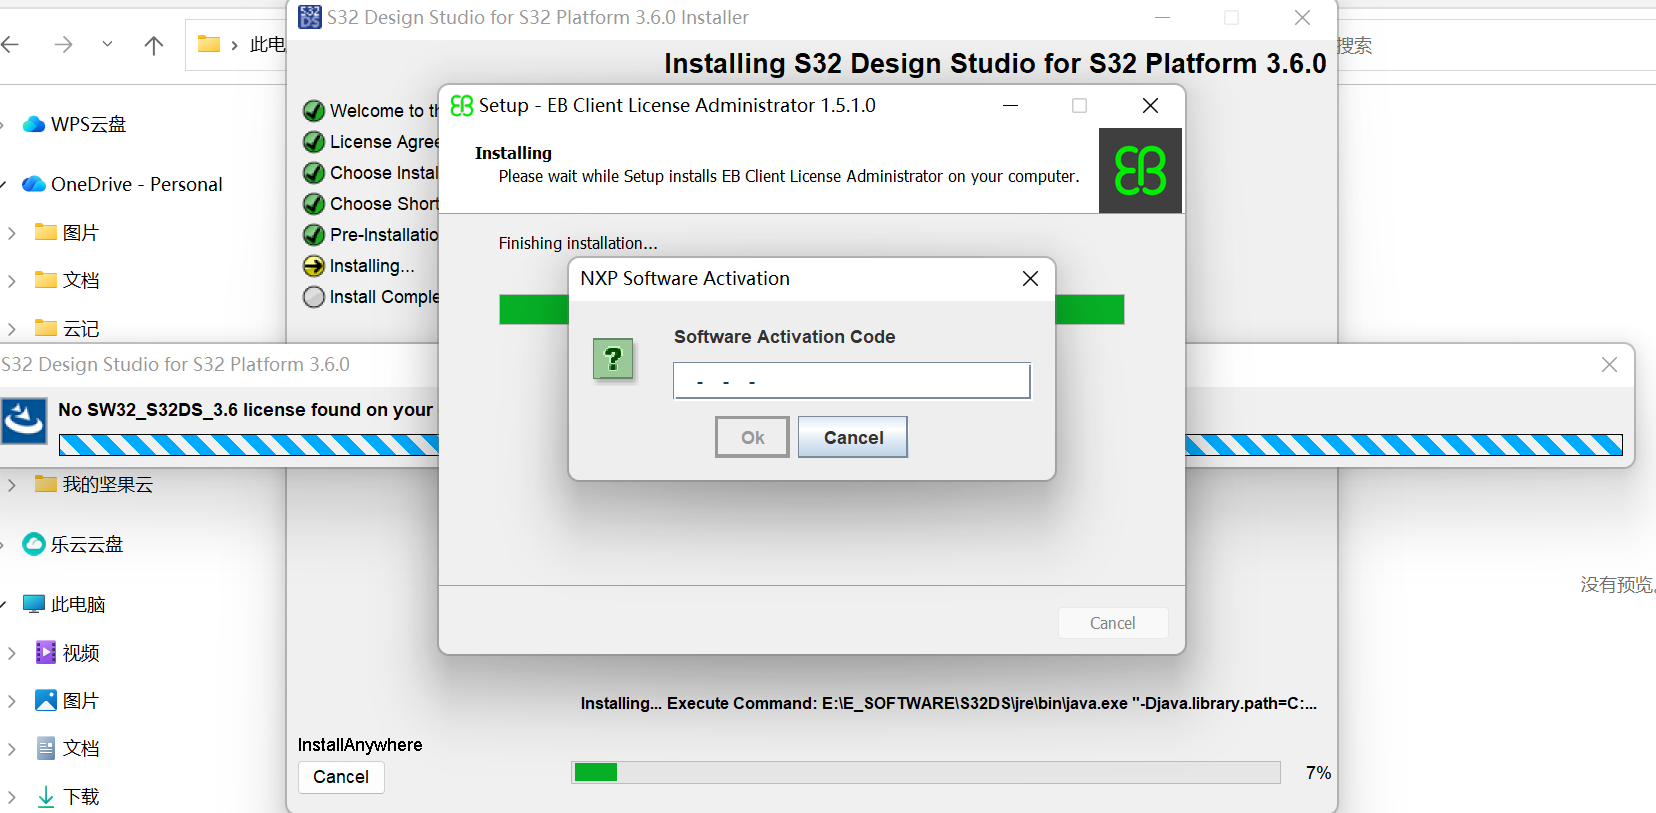Expand 图片 under 此电脑

tap(11, 701)
